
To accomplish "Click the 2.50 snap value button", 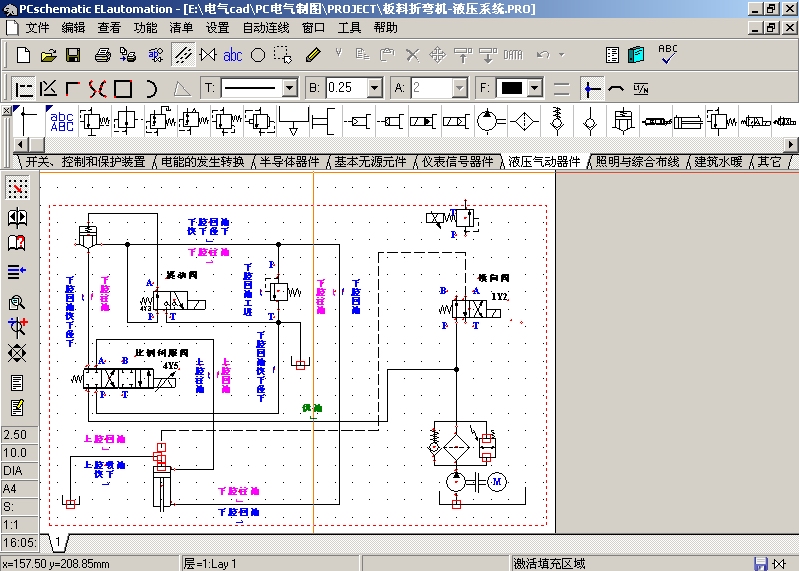I will pyautogui.click(x=20, y=434).
